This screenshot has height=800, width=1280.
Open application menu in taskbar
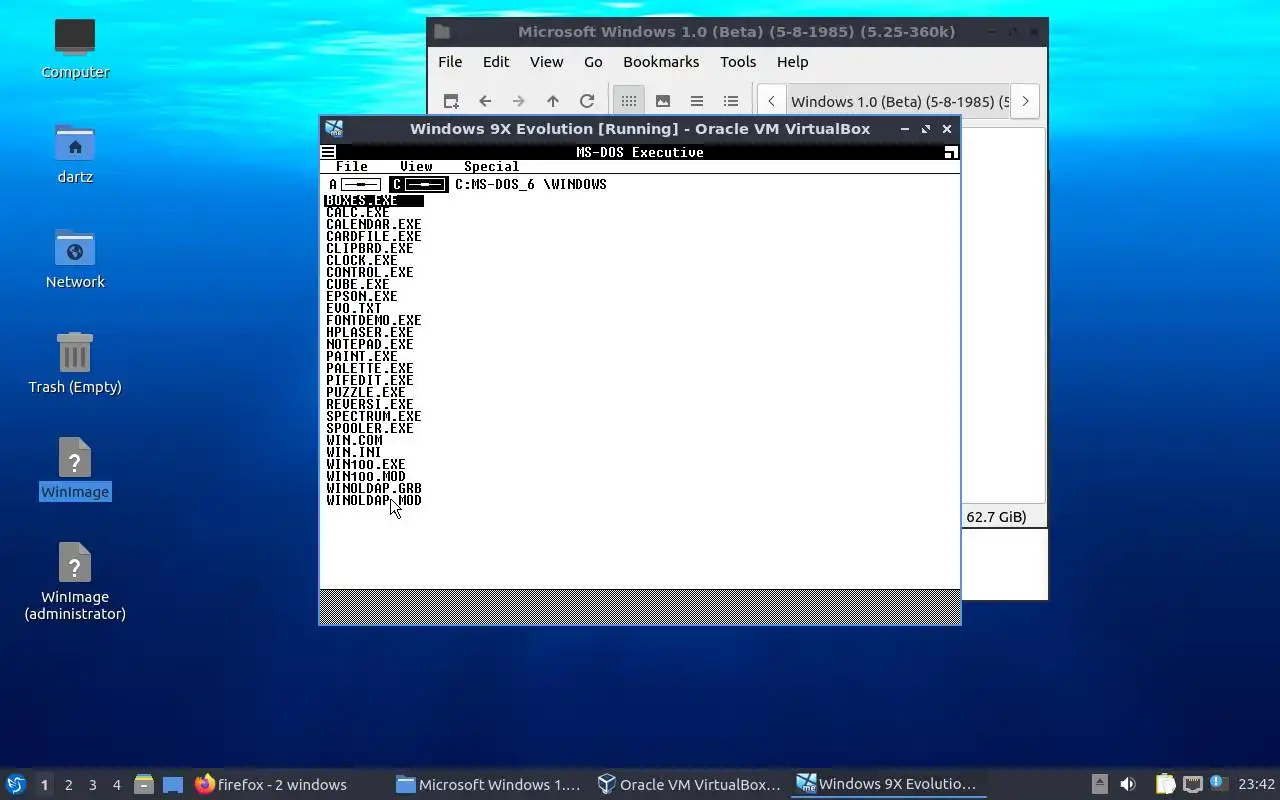(x=15, y=784)
